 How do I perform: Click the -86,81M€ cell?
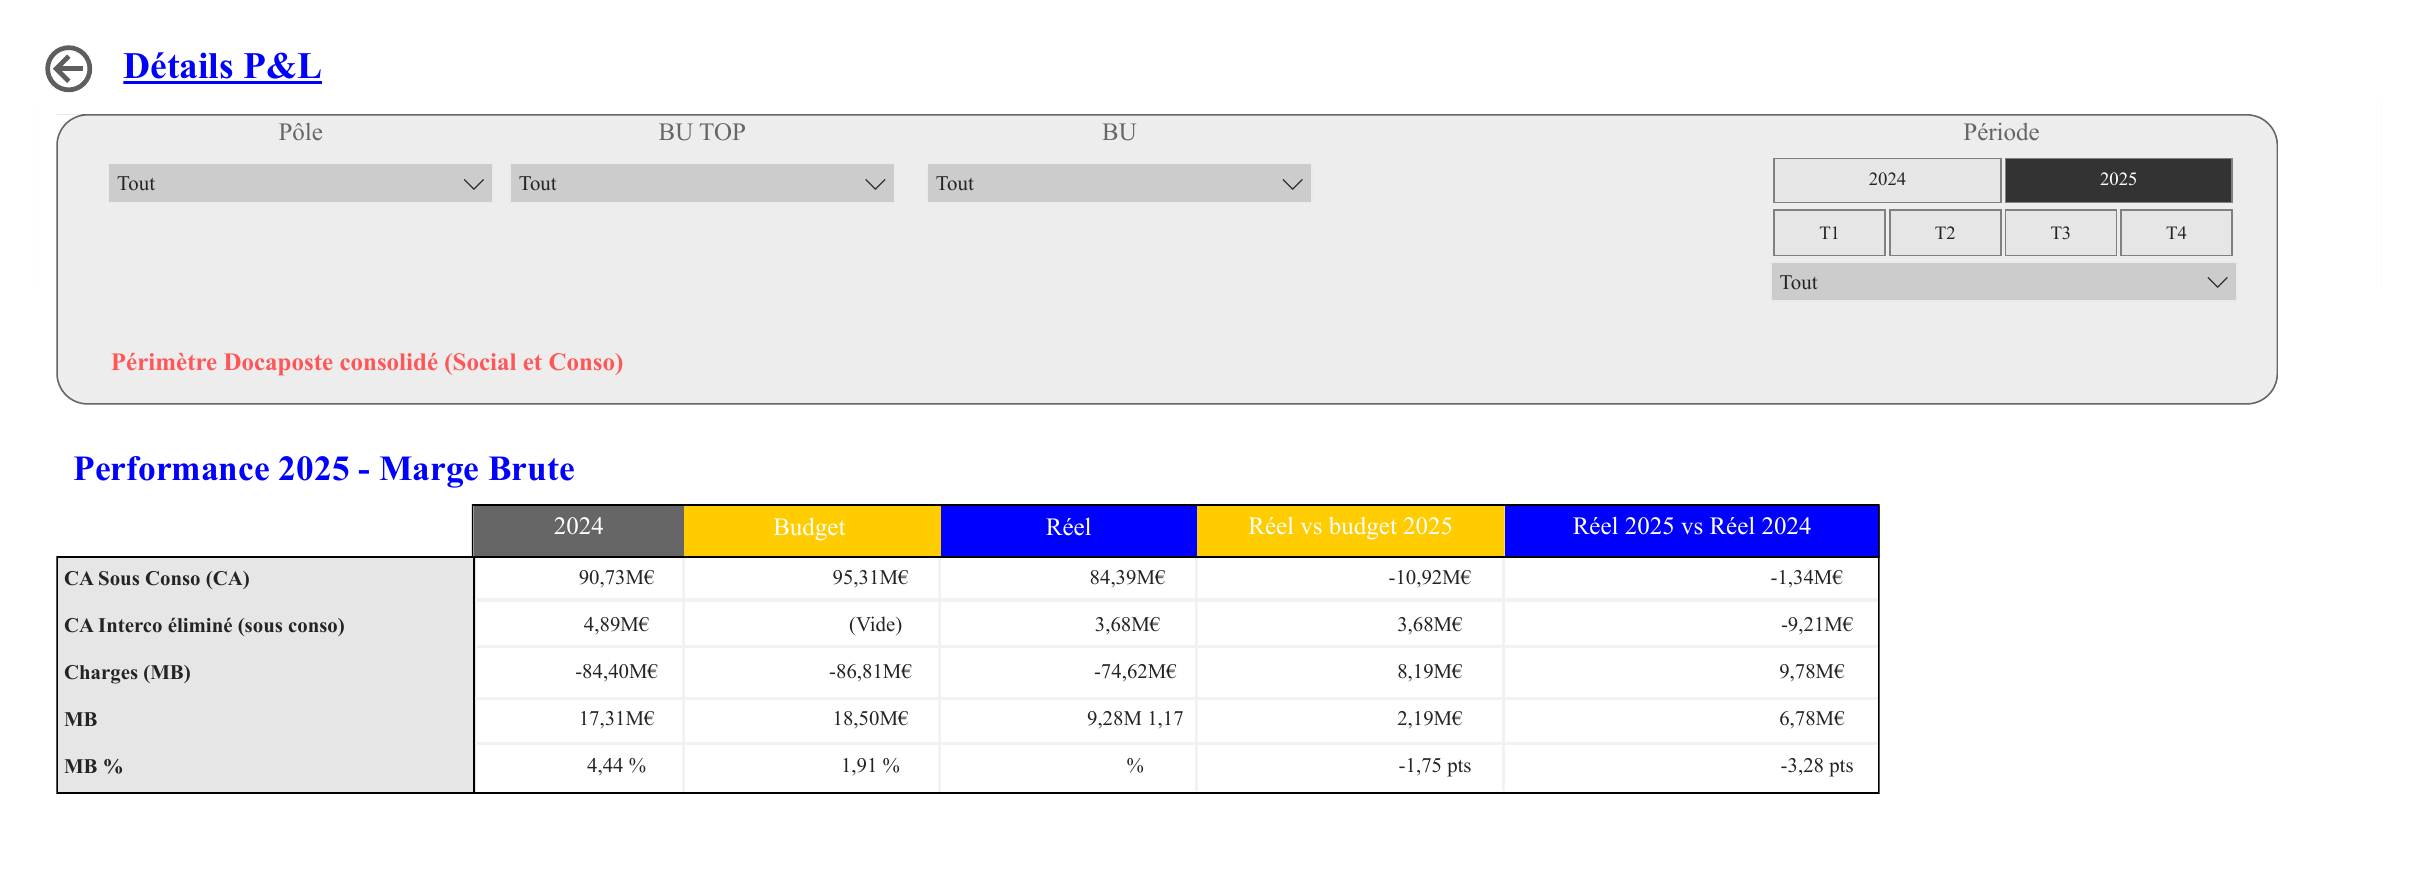coord(811,672)
